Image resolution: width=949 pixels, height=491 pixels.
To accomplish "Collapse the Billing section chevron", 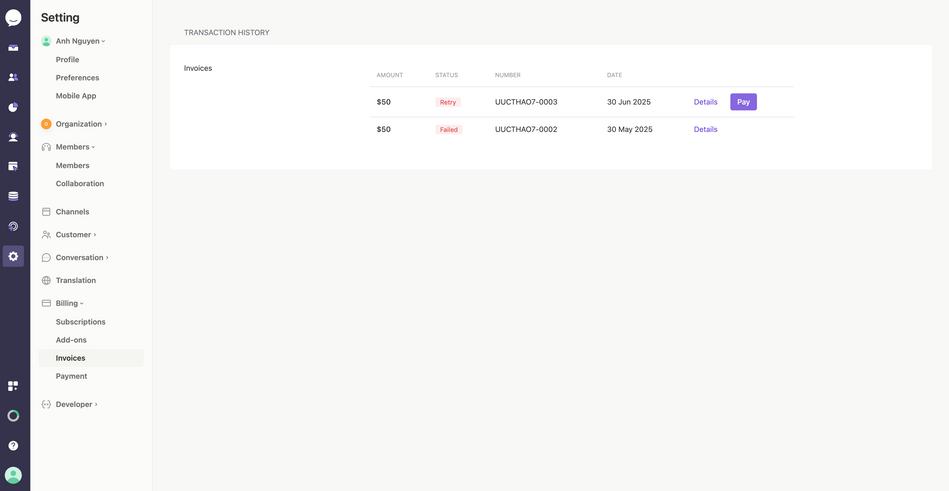I will [82, 303].
